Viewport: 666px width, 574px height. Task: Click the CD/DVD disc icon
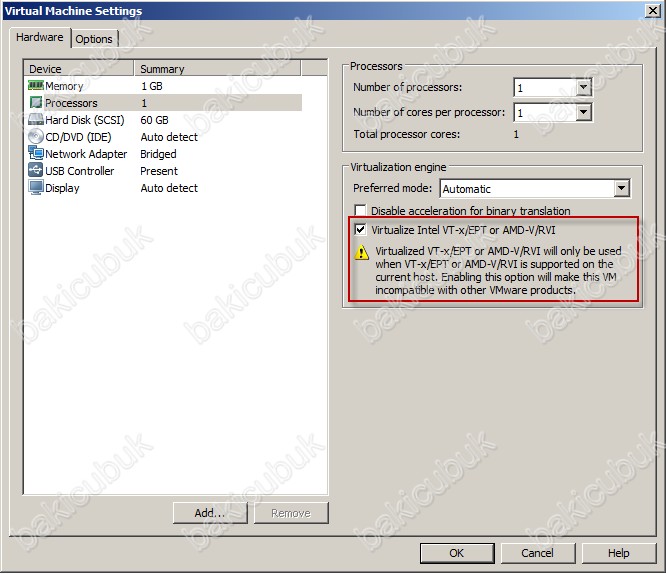(x=36, y=136)
